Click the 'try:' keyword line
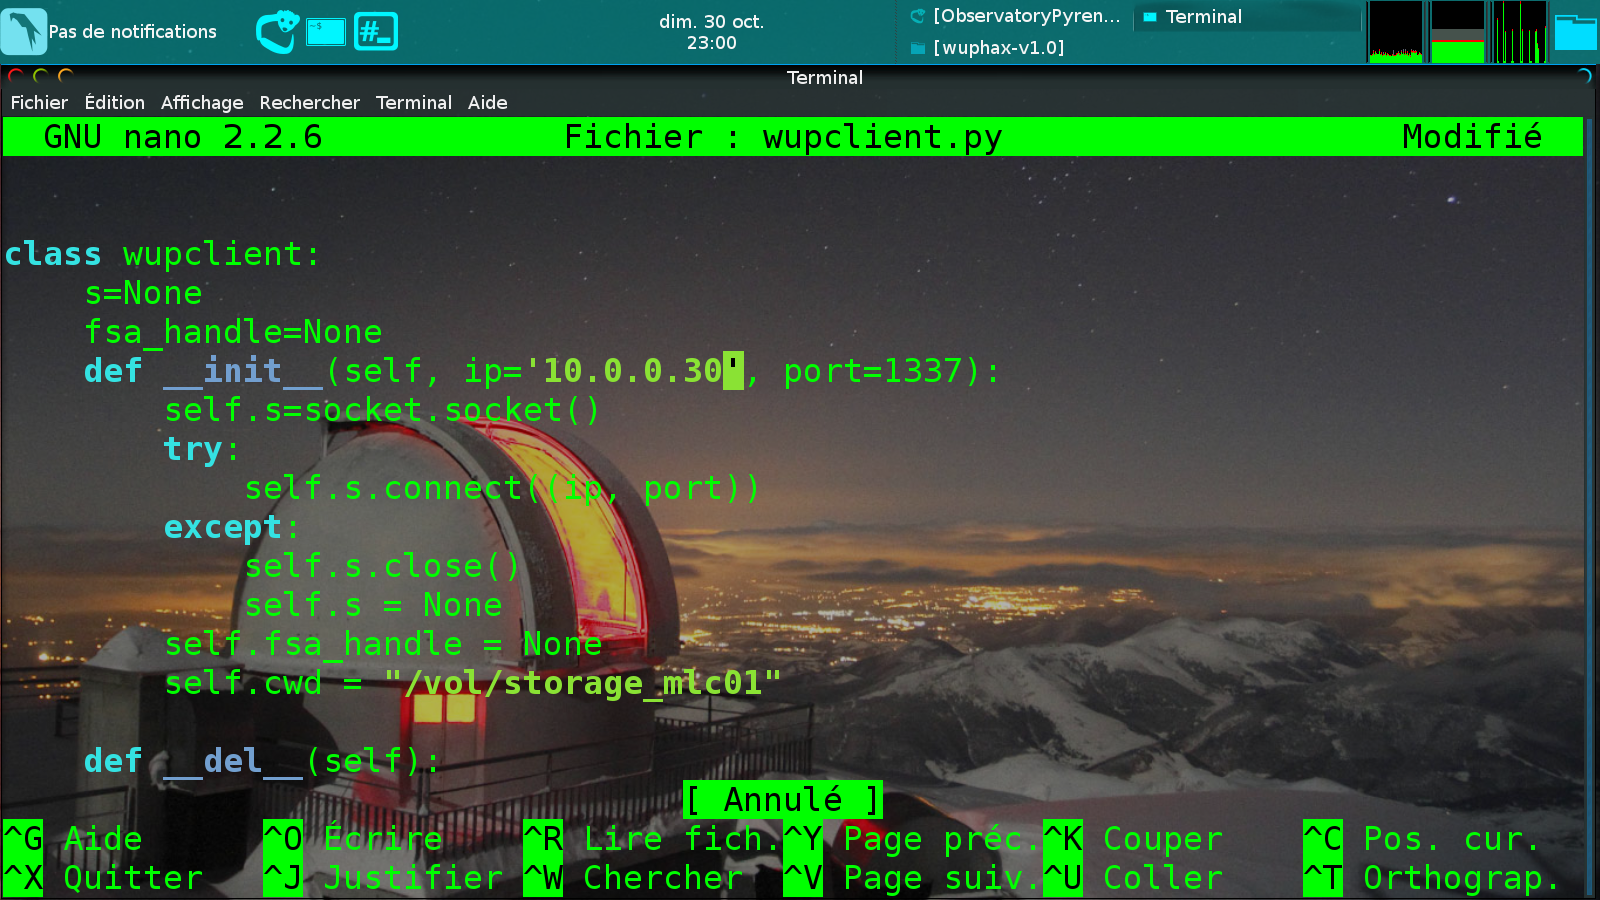The height and width of the screenshot is (900, 1600). [x=203, y=449]
